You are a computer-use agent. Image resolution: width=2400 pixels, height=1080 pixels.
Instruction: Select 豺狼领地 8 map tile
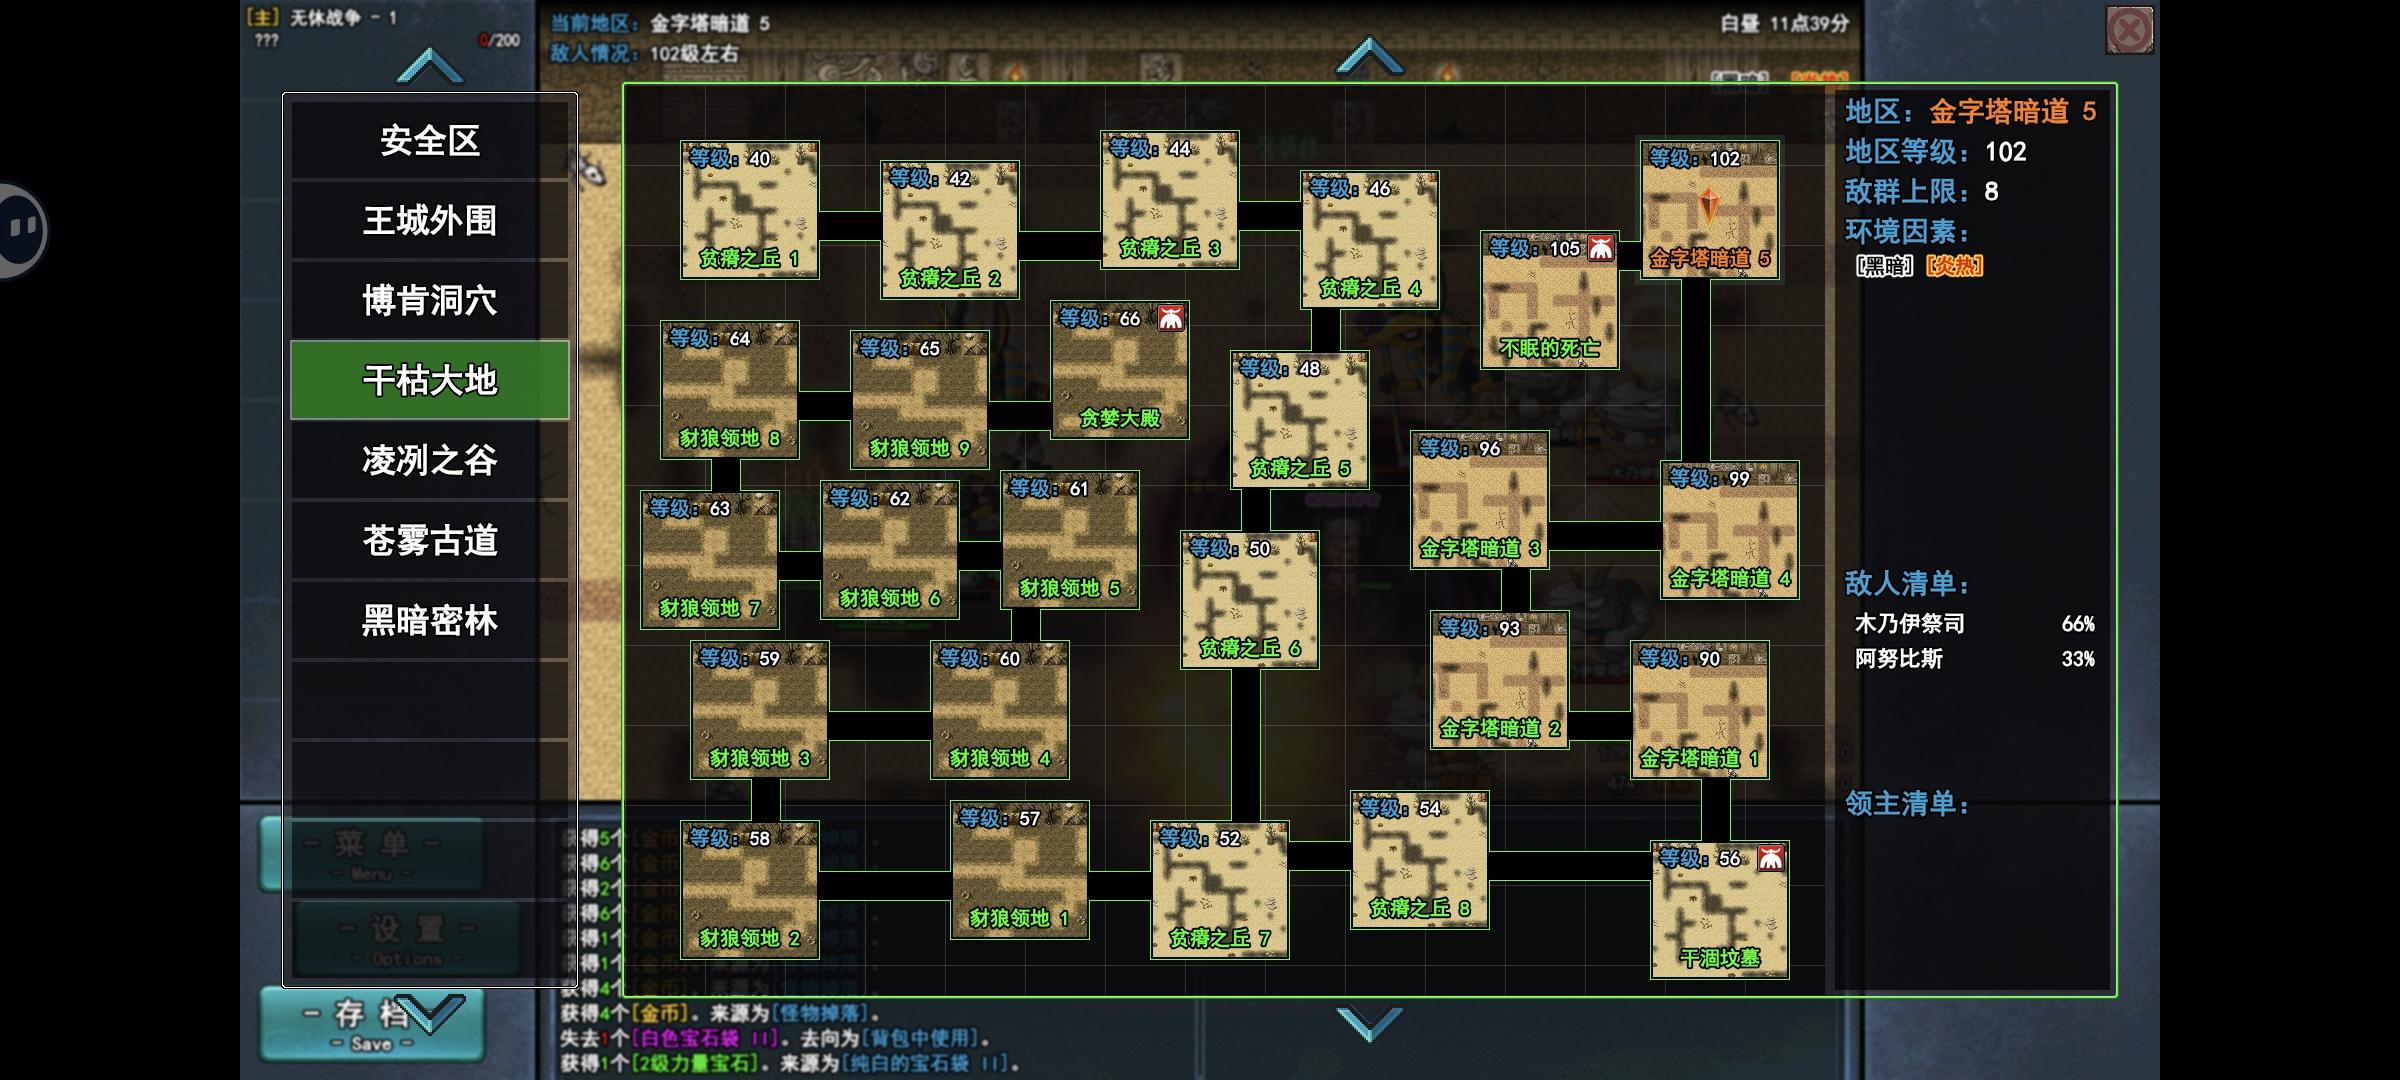(x=729, y=390)
